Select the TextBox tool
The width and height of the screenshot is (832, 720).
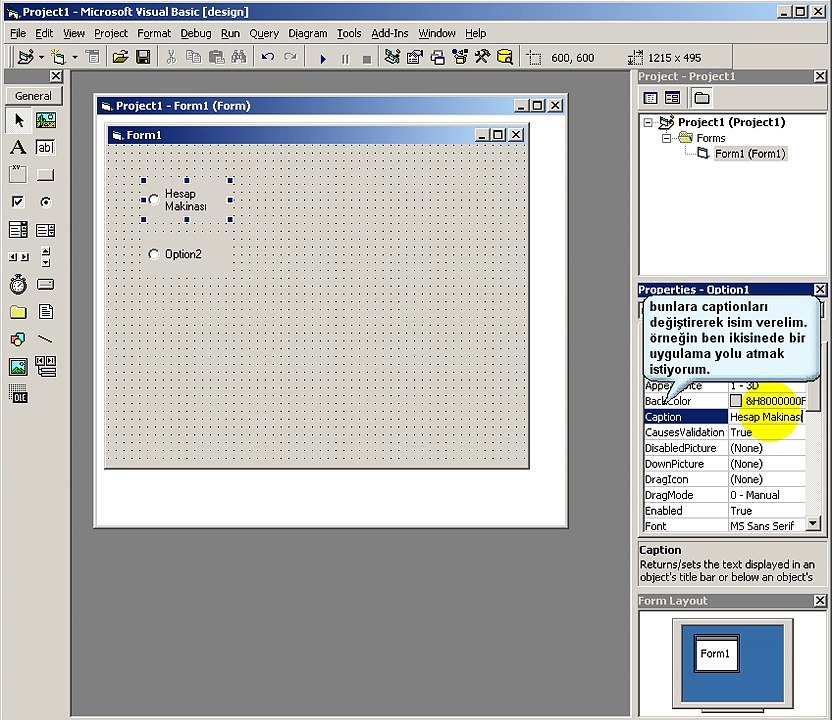[x=46, y=148]
